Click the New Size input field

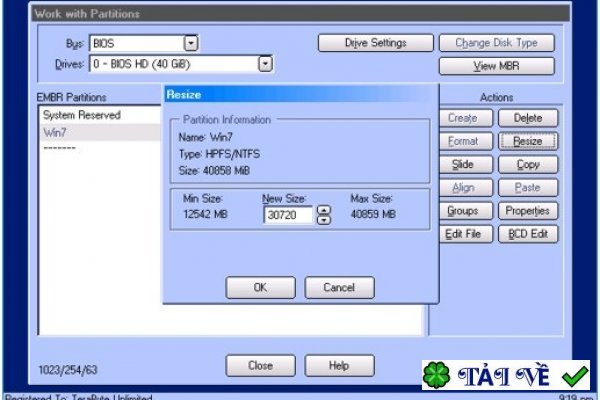[288, 215]
